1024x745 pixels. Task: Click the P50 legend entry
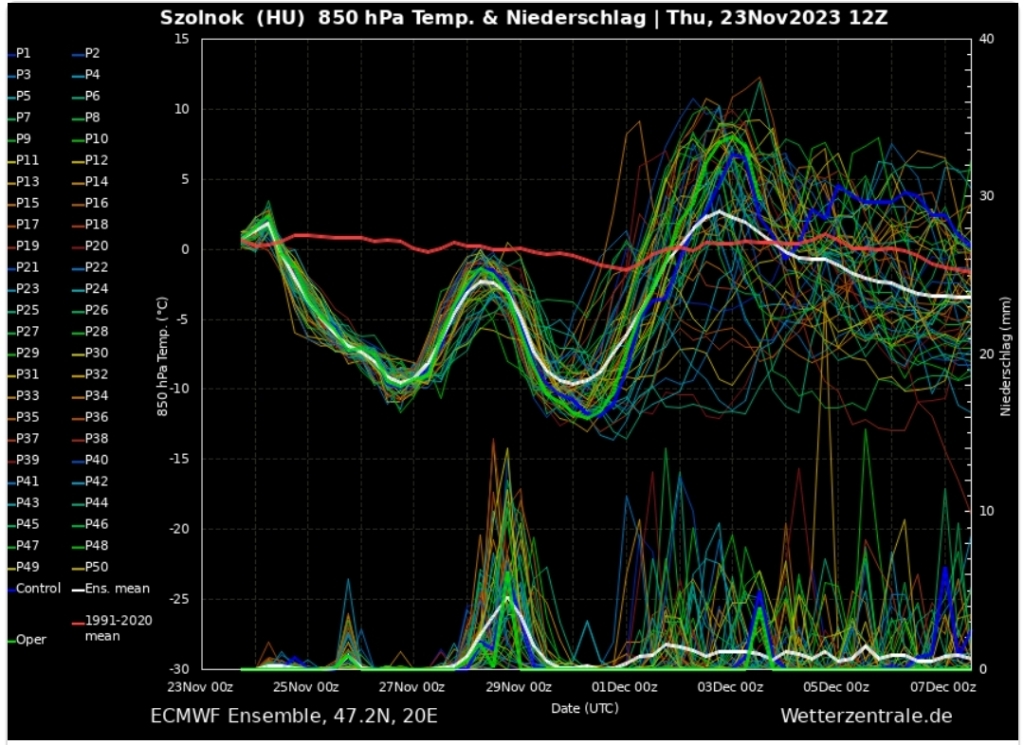click(x=96, y=567)
